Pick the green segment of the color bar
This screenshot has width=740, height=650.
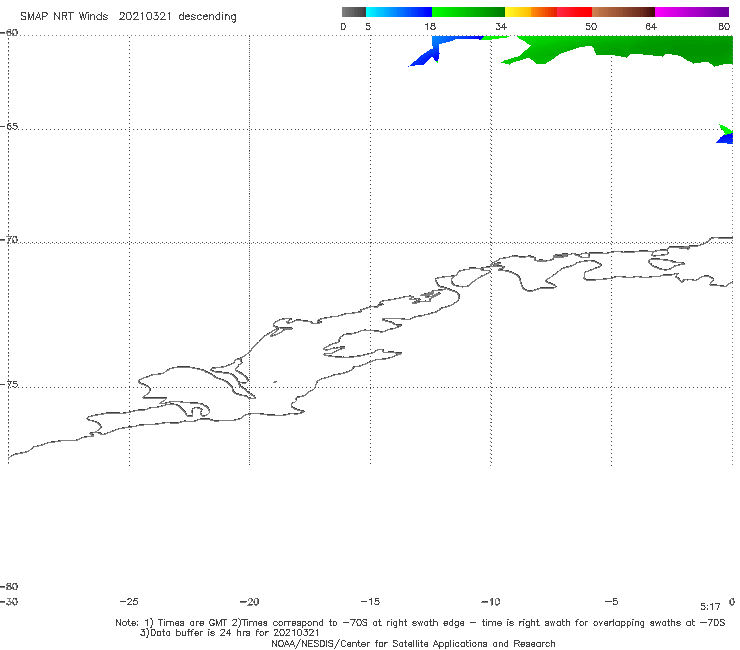[x=468, y=12]
